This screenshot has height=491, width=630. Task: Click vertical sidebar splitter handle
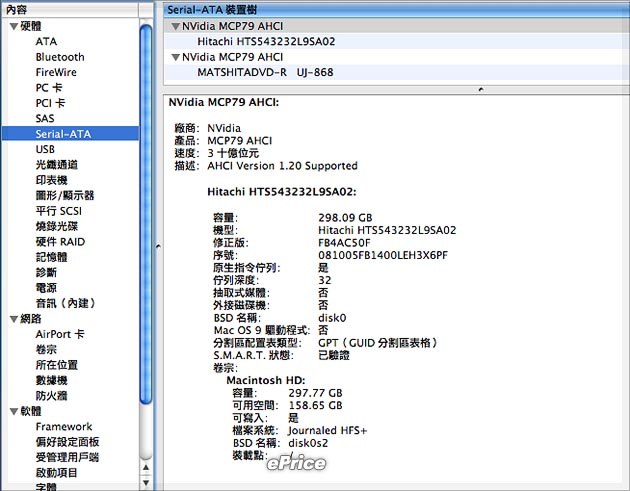tap(158, 246)
